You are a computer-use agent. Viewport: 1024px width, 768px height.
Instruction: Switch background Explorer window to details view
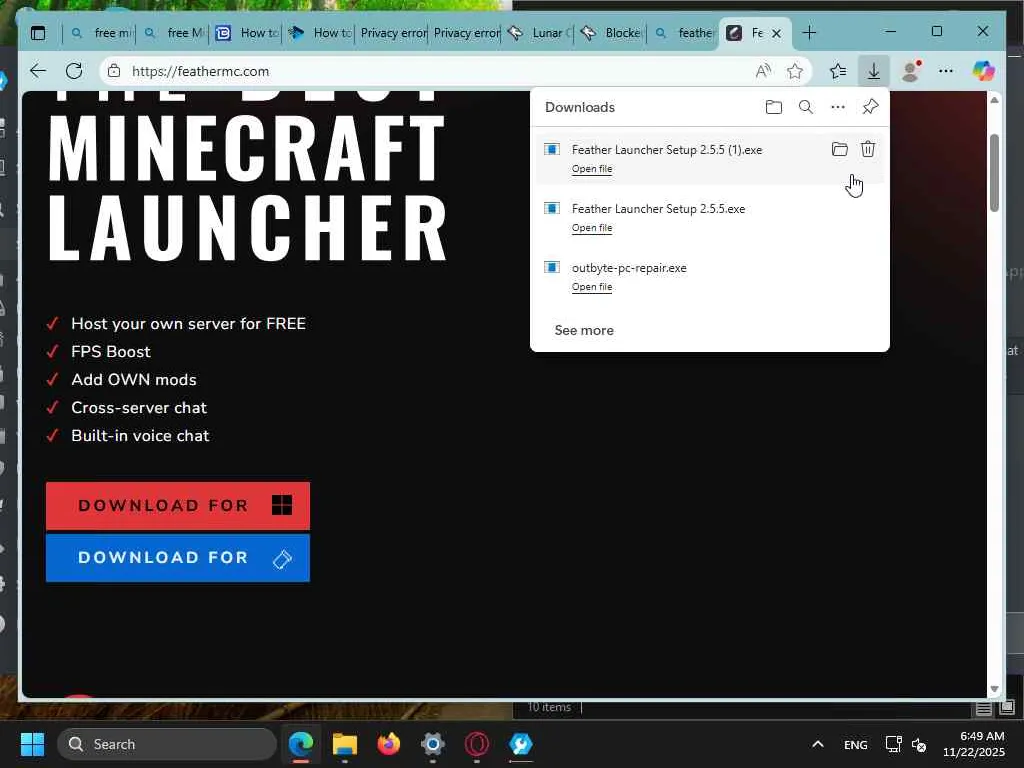(984, 708)
